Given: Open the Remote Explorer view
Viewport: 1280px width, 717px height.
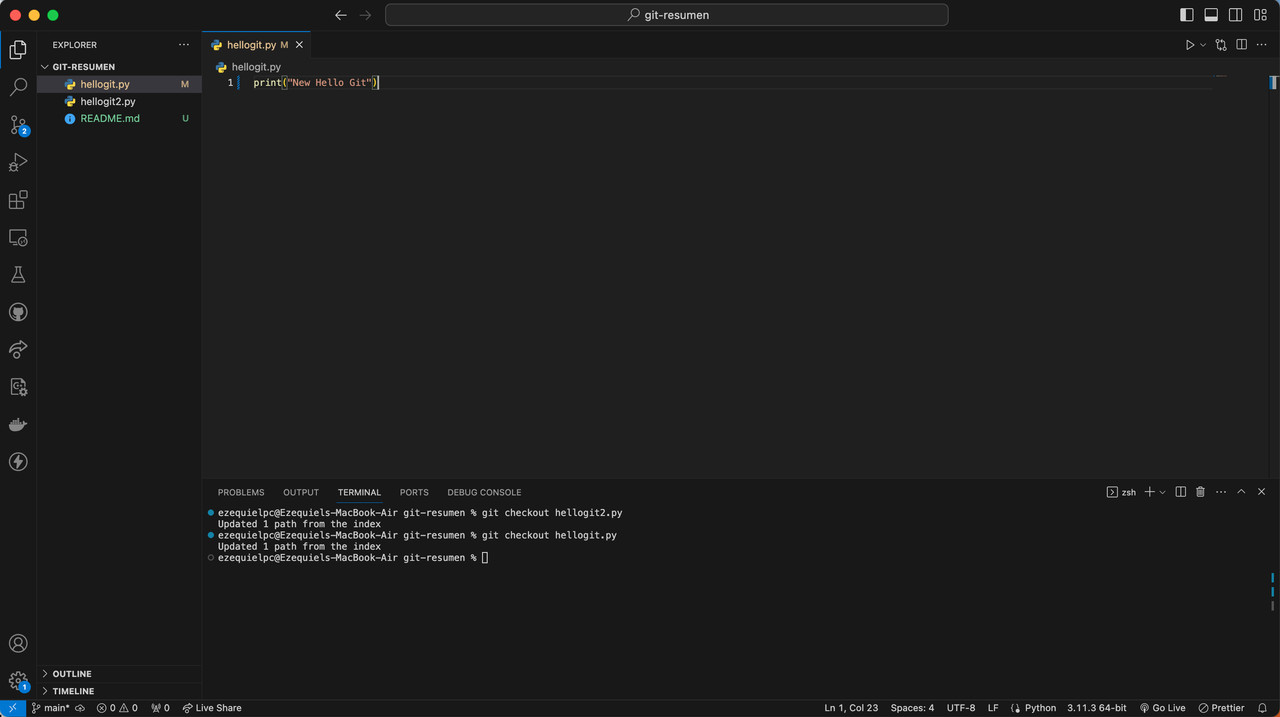Looking at the screenshot, I should pyautogui.click(x=18, y=238).
